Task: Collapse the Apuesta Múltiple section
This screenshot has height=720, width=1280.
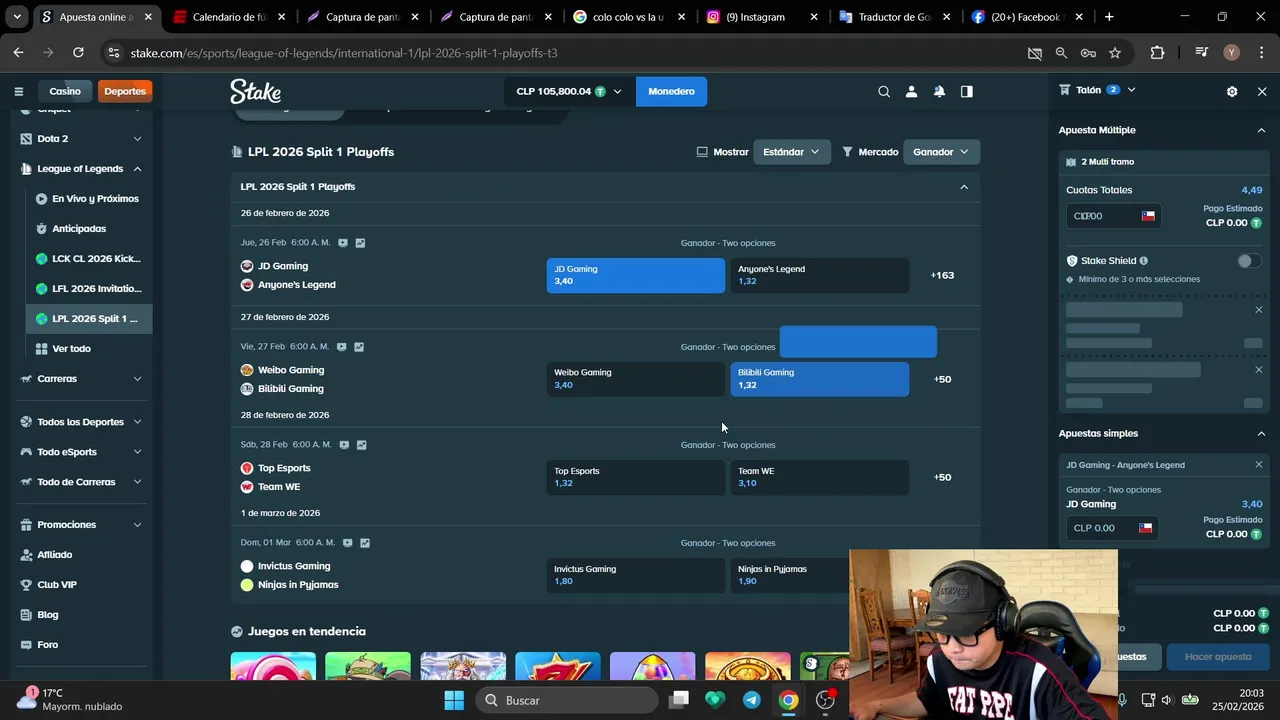Action: [1261, 130]
